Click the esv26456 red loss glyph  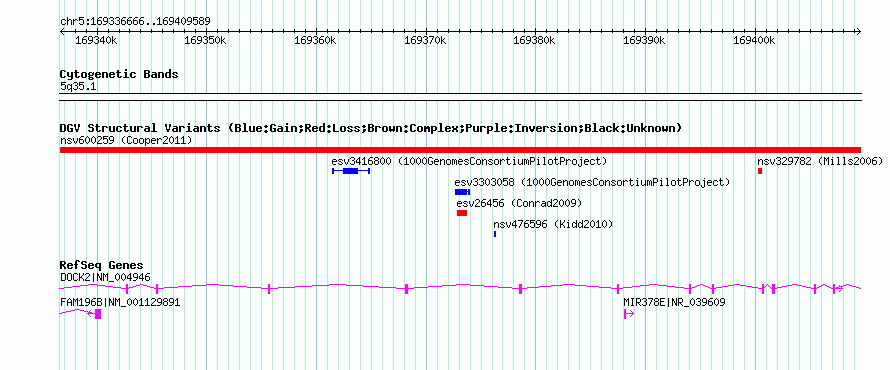(462, 213)
